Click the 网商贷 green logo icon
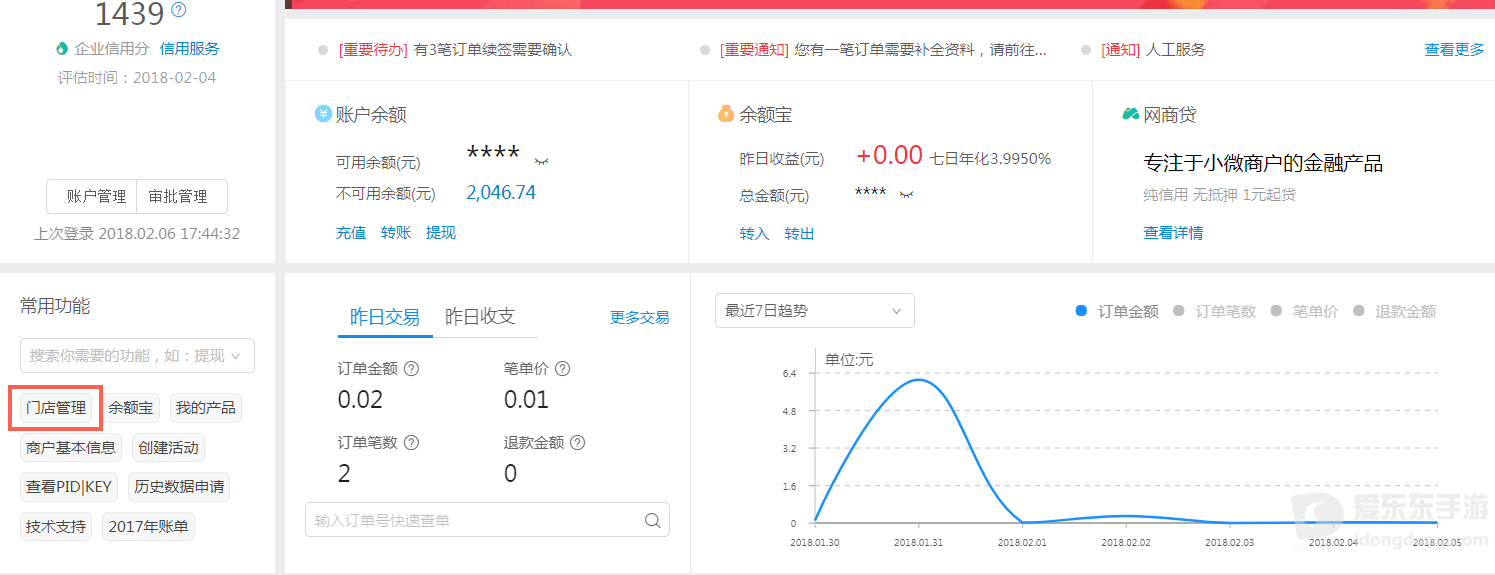Viewport: 1495px width, 575px height. point(1131,114)
